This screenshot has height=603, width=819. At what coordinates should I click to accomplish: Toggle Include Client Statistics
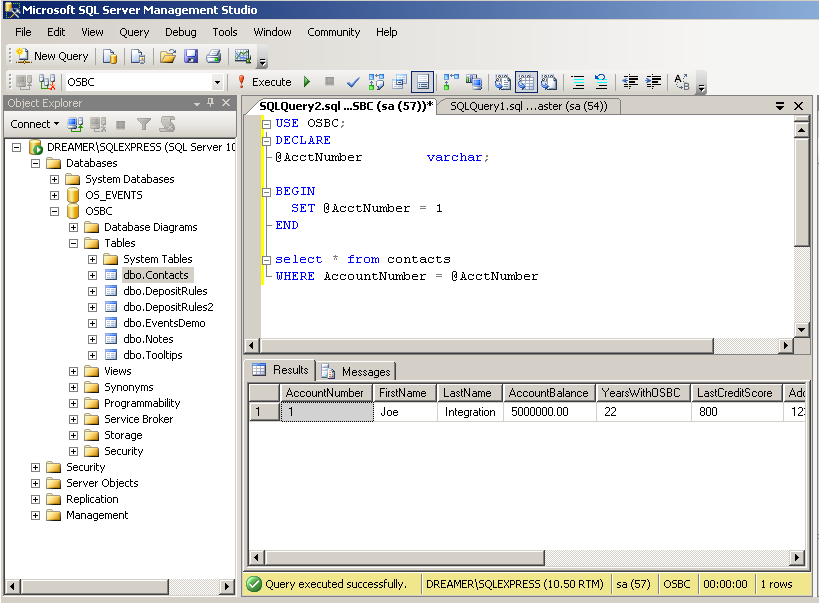pos(472,81)
